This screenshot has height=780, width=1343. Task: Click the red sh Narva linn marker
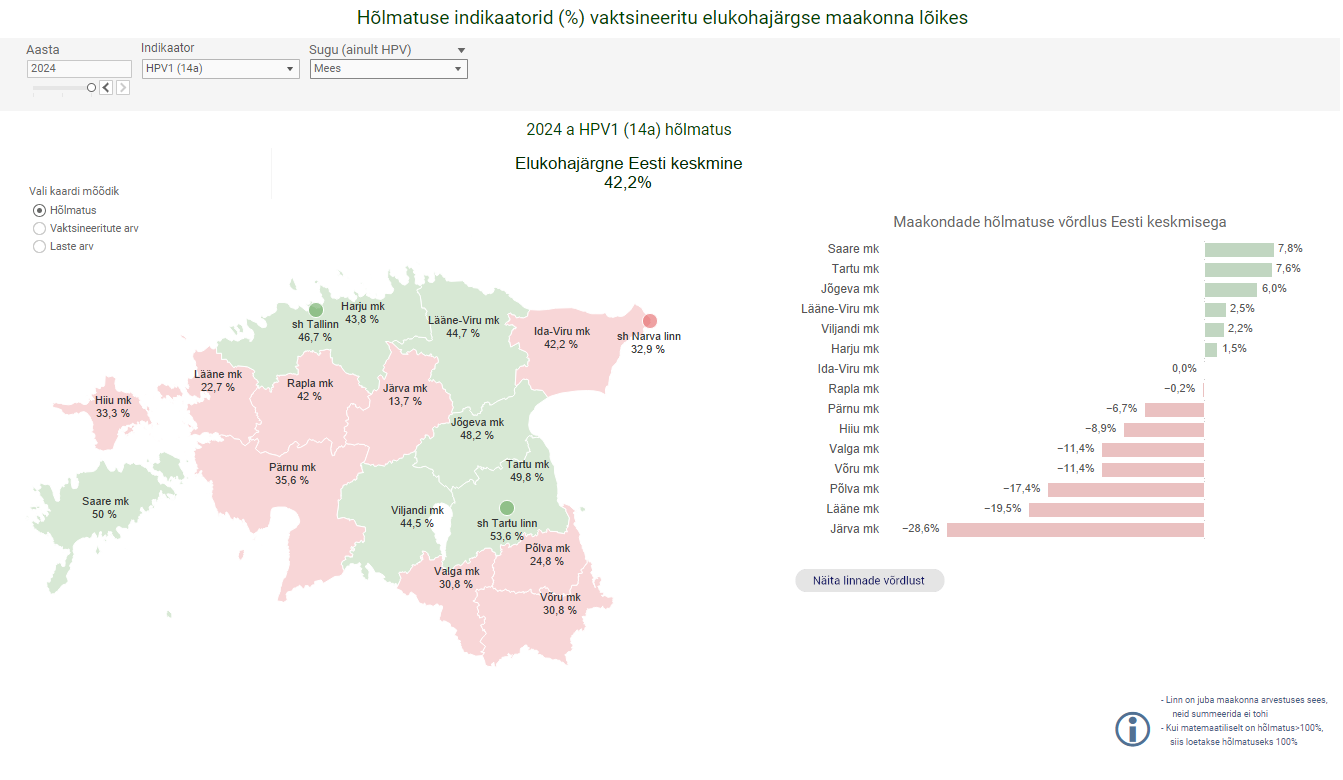pyautogui.click(x=650, y=321)
